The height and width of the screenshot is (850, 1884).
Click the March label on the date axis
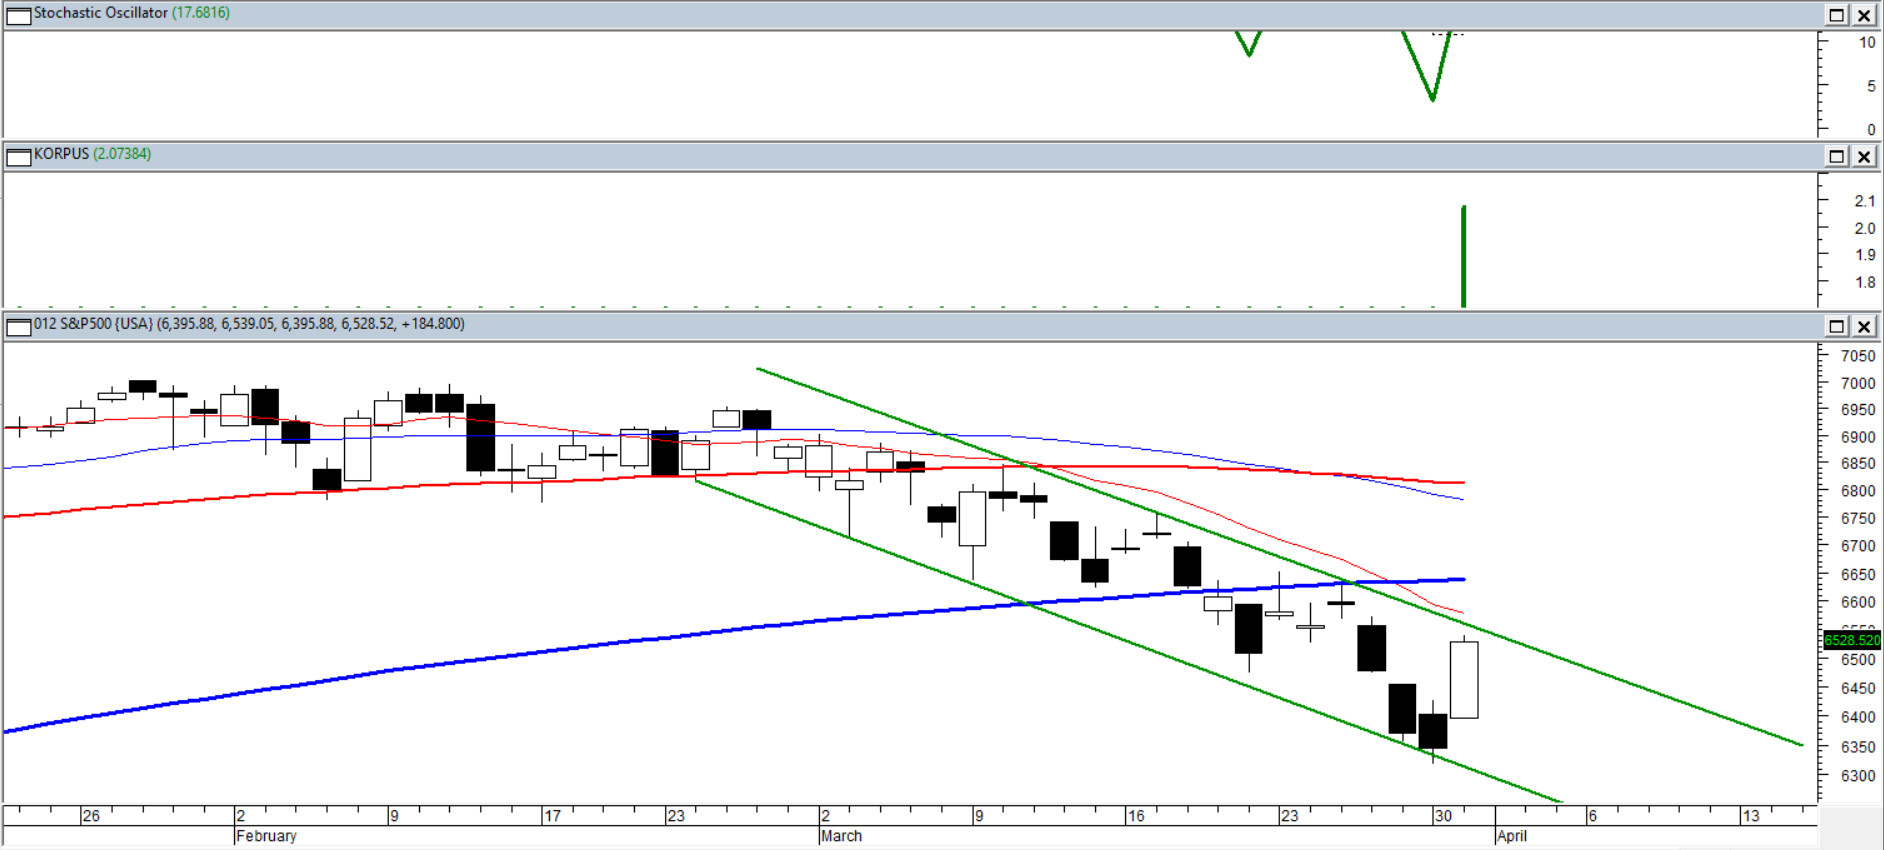point(841,836)
